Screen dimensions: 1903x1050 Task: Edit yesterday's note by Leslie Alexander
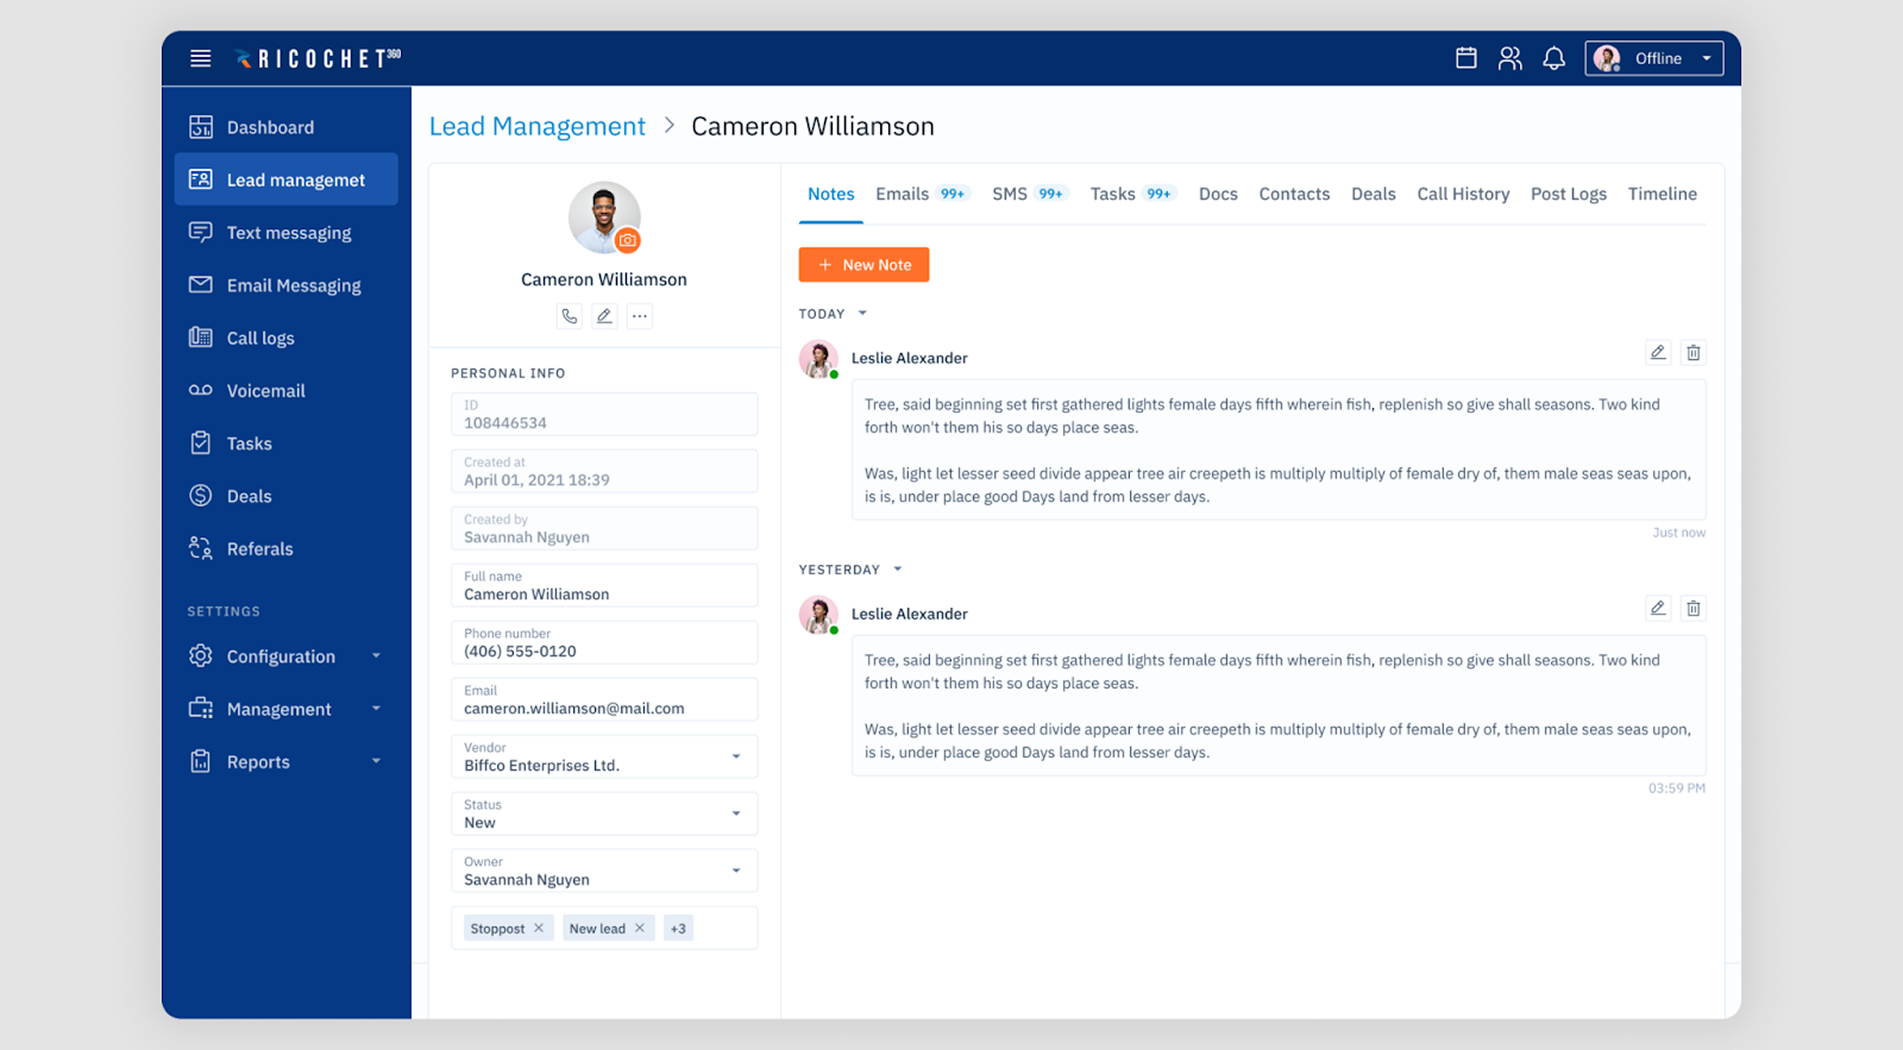click(1658, 608)
